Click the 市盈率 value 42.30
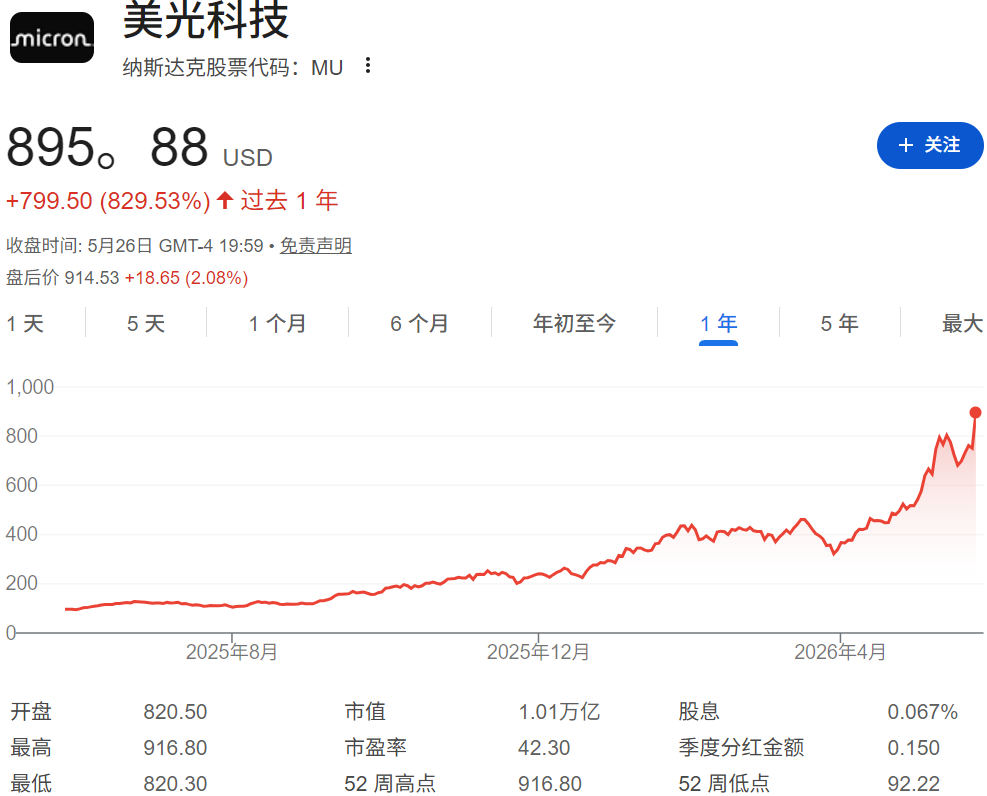This screenshot has height=796, width=987. click(x=544, y=748)
